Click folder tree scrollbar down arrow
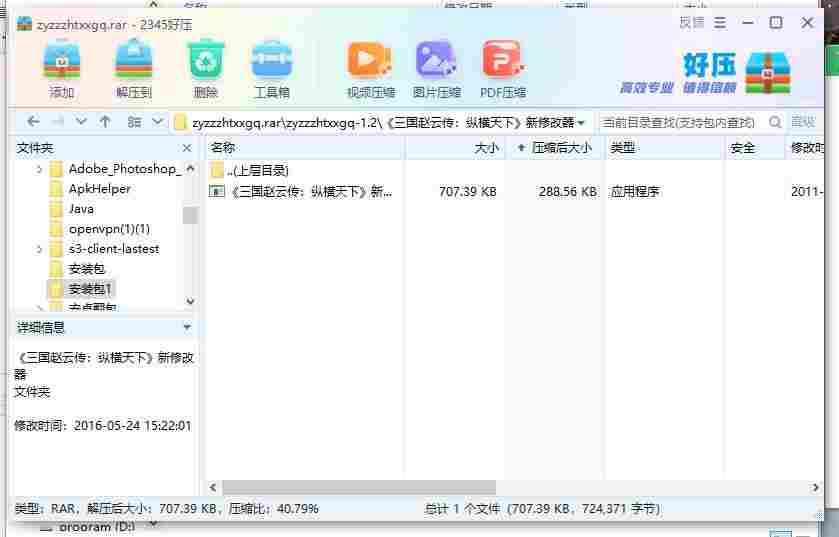 (190, 301)
